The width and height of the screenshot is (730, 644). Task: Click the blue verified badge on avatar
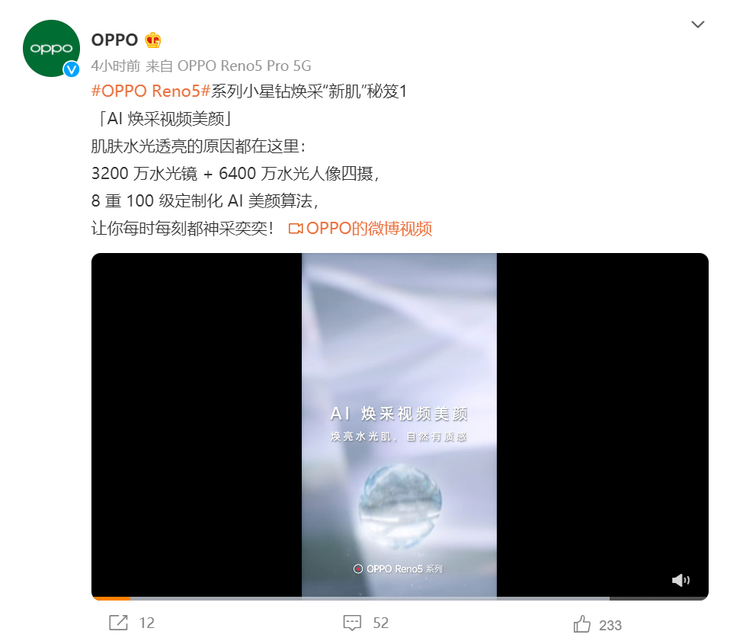point(71,69)
